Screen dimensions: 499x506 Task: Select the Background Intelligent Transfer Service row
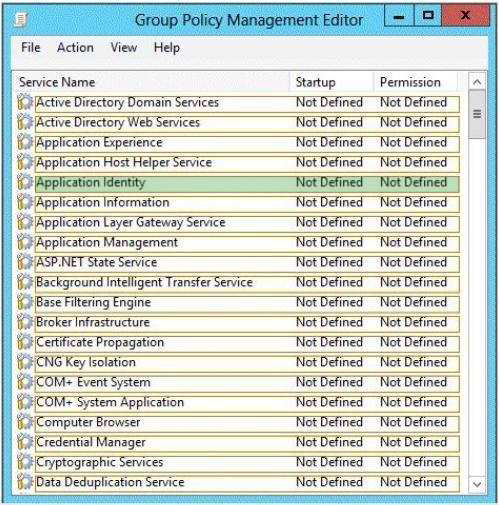click(247, 283)
